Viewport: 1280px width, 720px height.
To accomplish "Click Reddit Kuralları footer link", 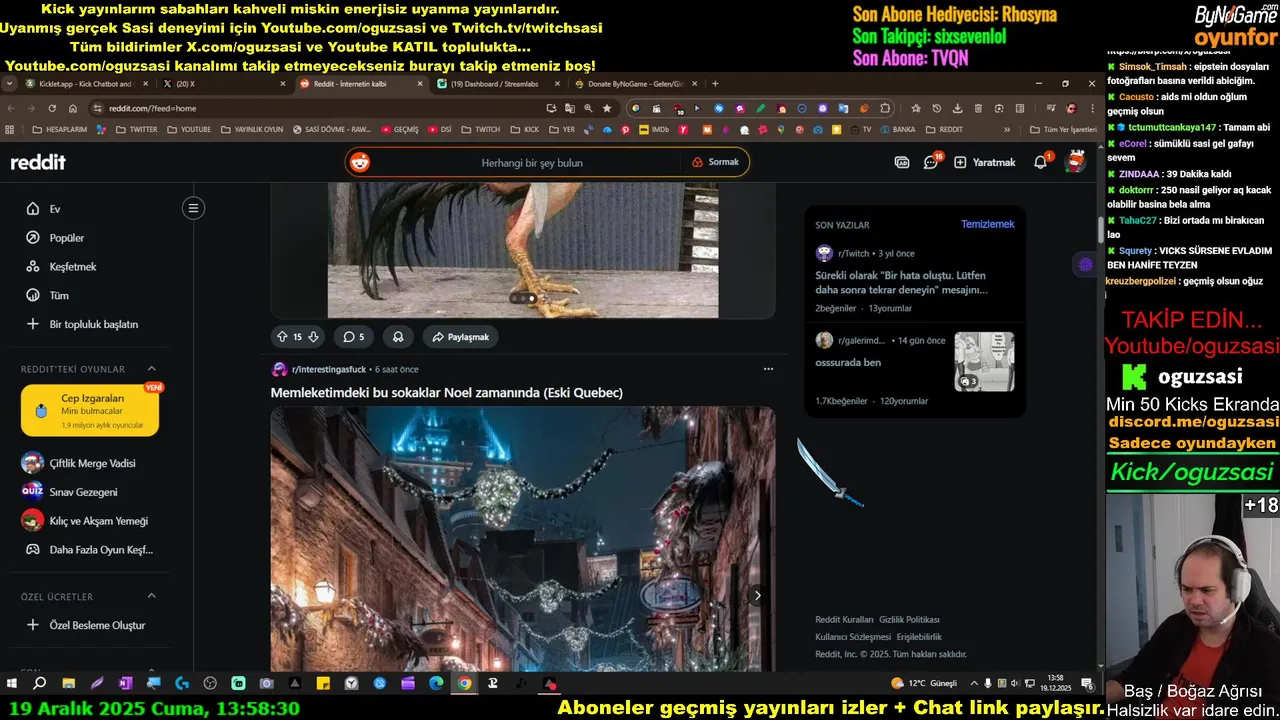I will click(844, 620).
